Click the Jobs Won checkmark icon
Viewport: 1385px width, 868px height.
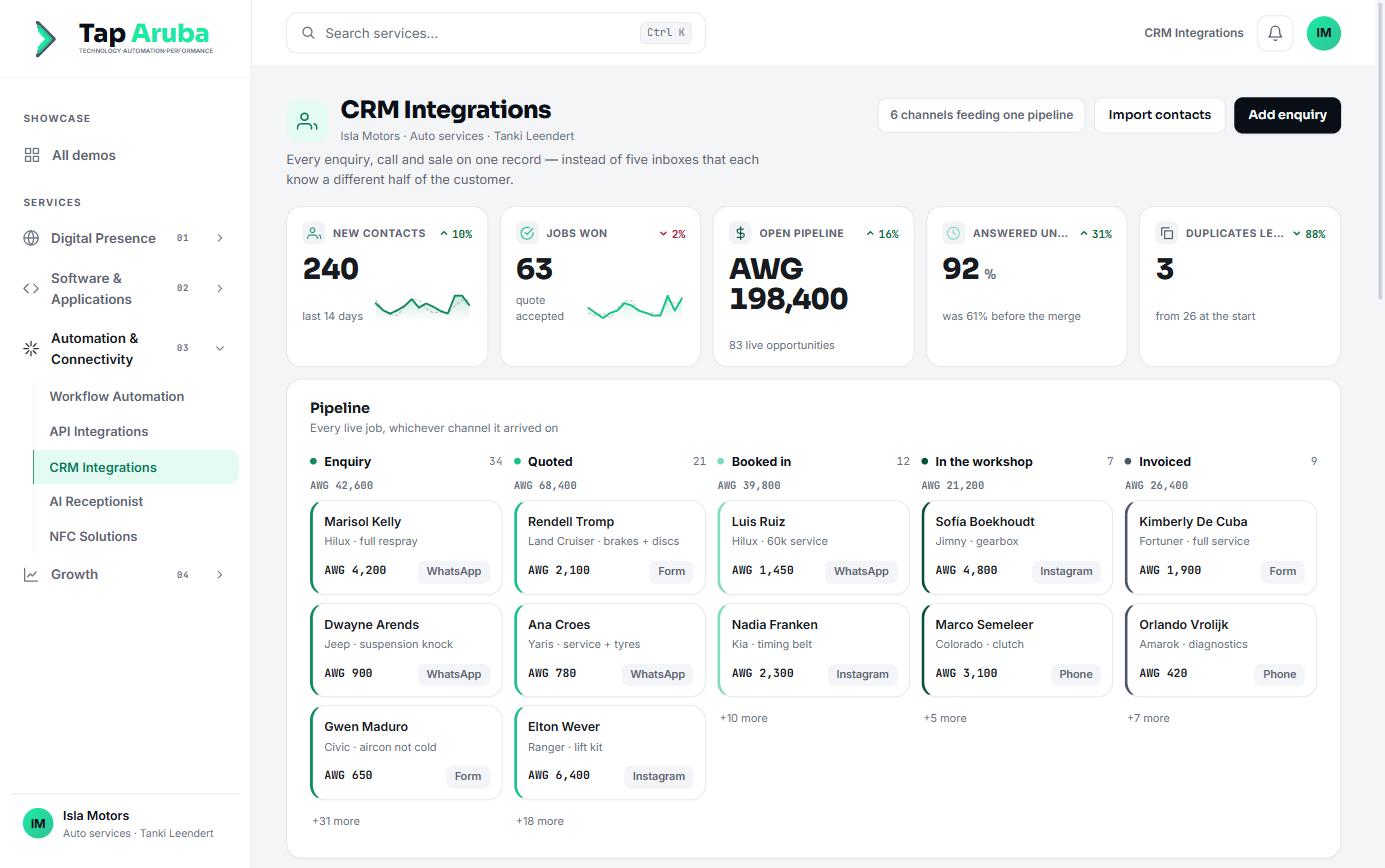click(x=527, y=233)
